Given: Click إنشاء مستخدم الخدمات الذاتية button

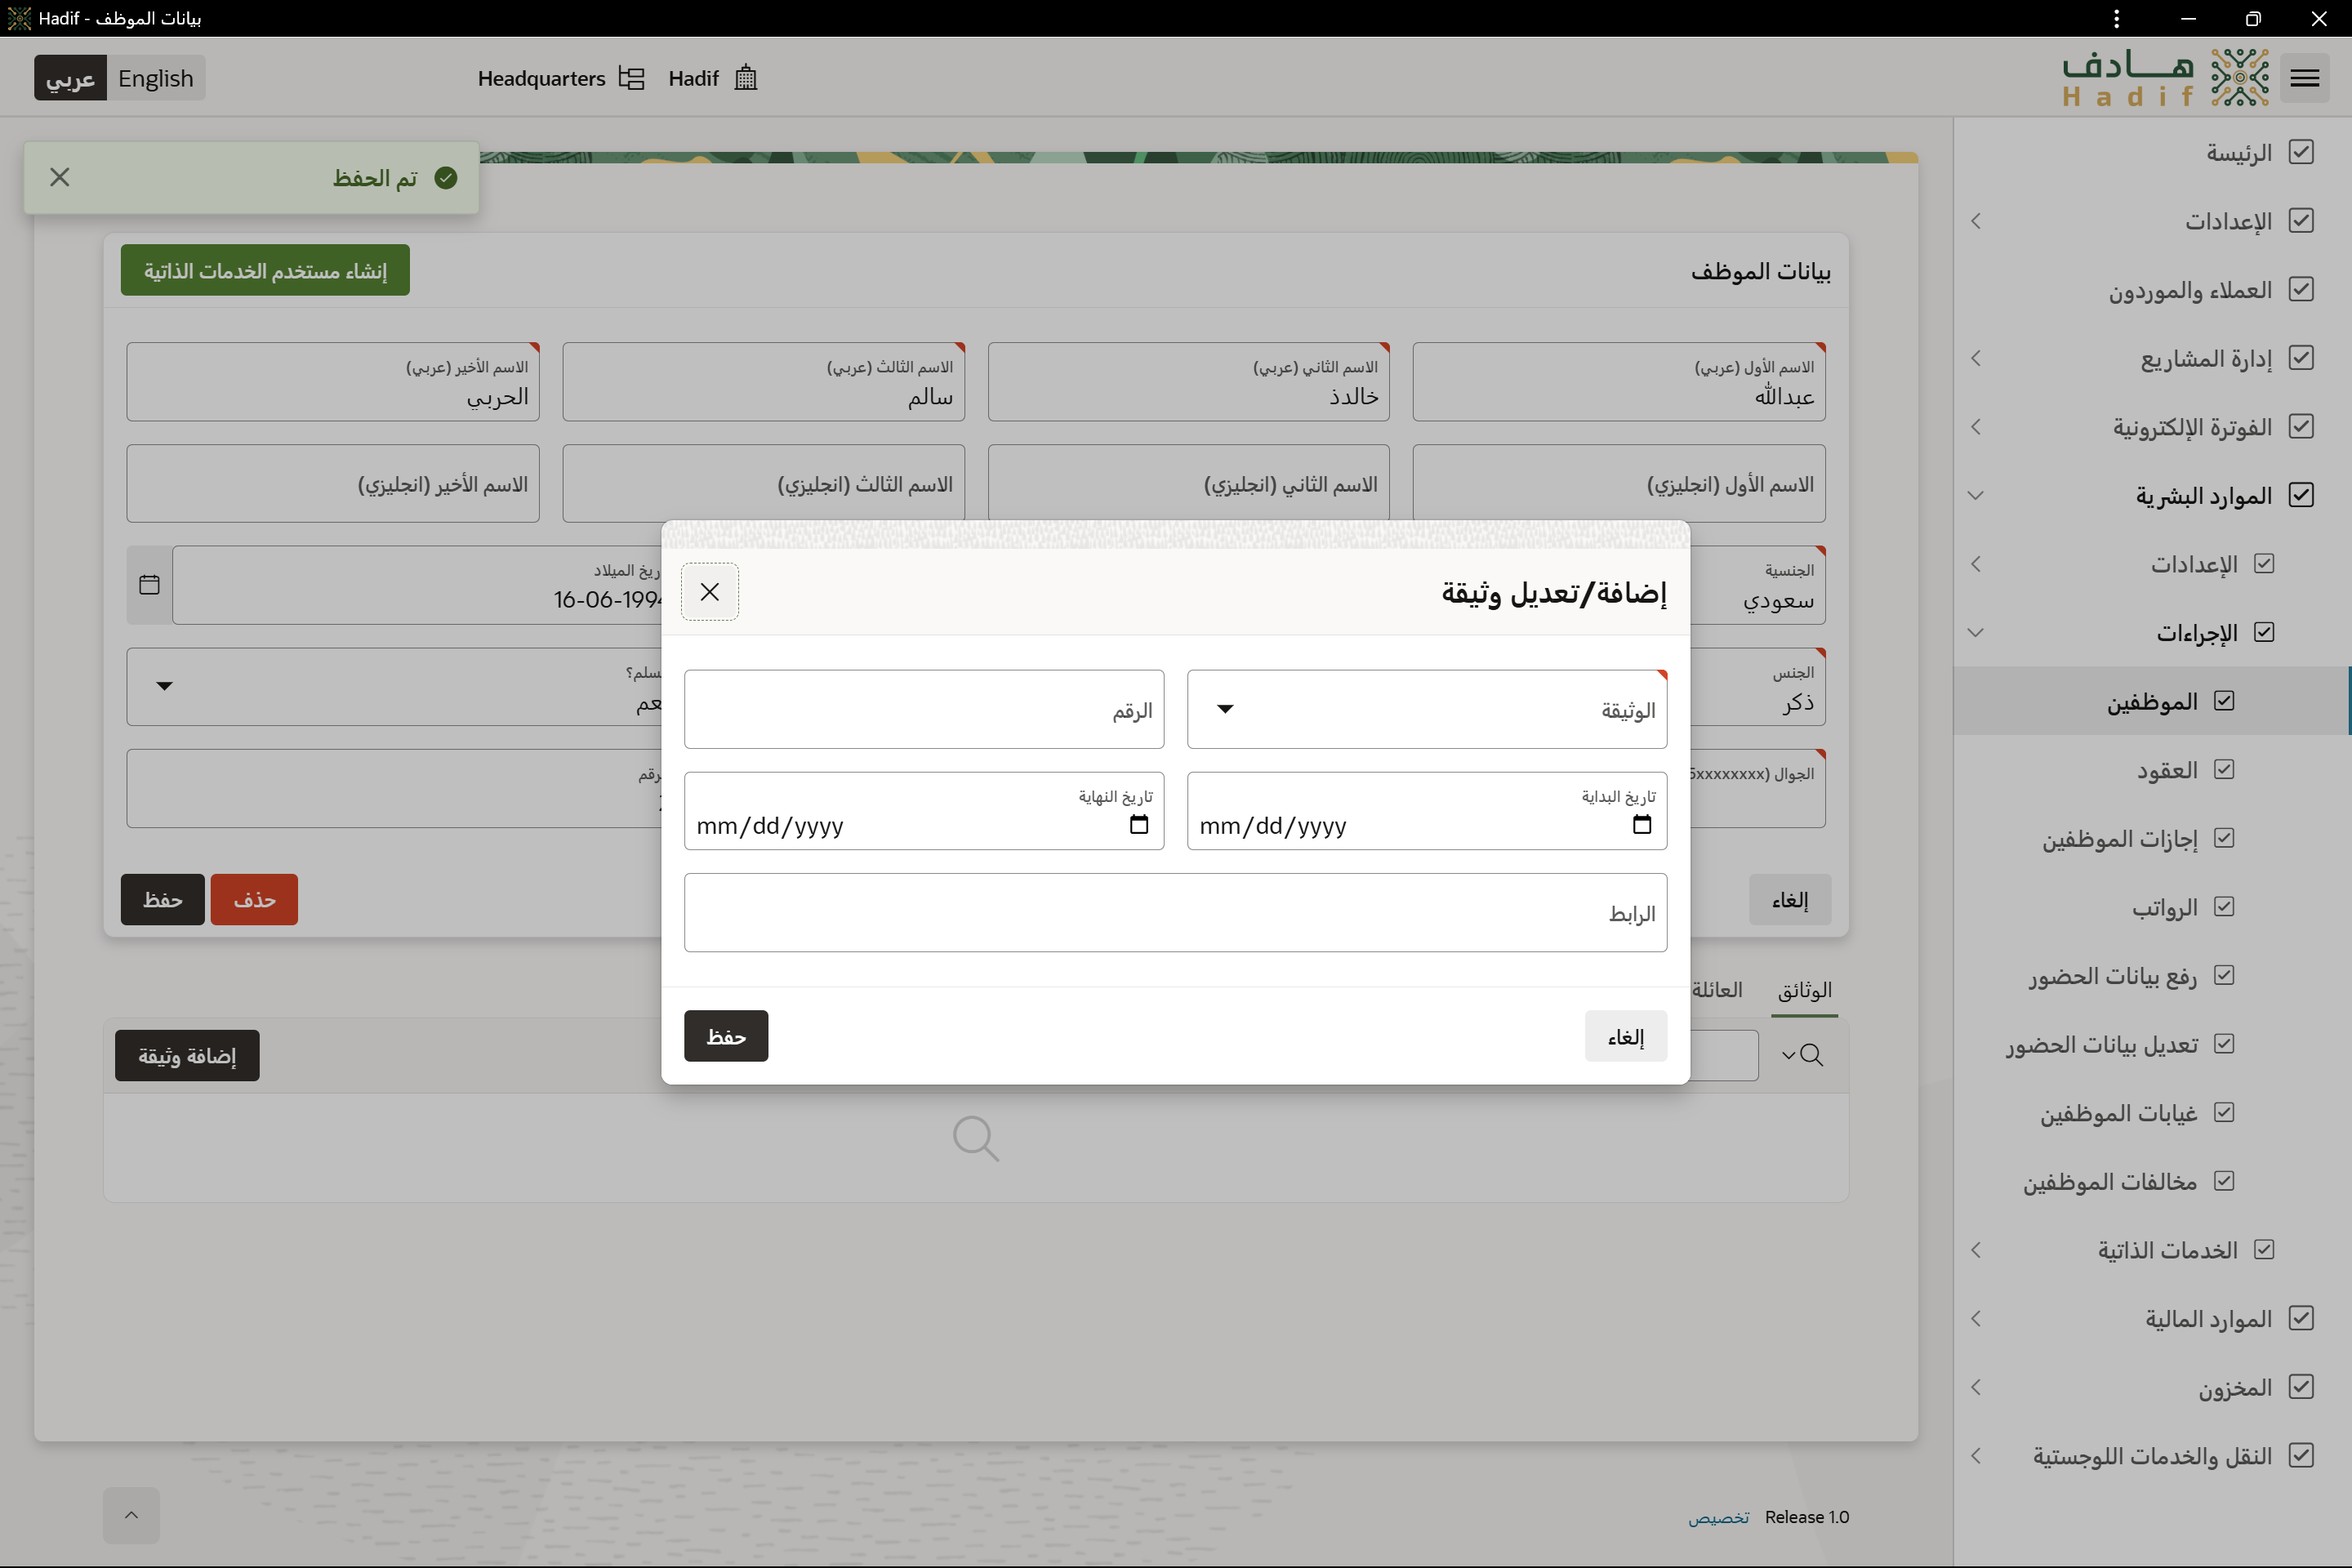Looking at the screenshot, I should click(265, 270).
